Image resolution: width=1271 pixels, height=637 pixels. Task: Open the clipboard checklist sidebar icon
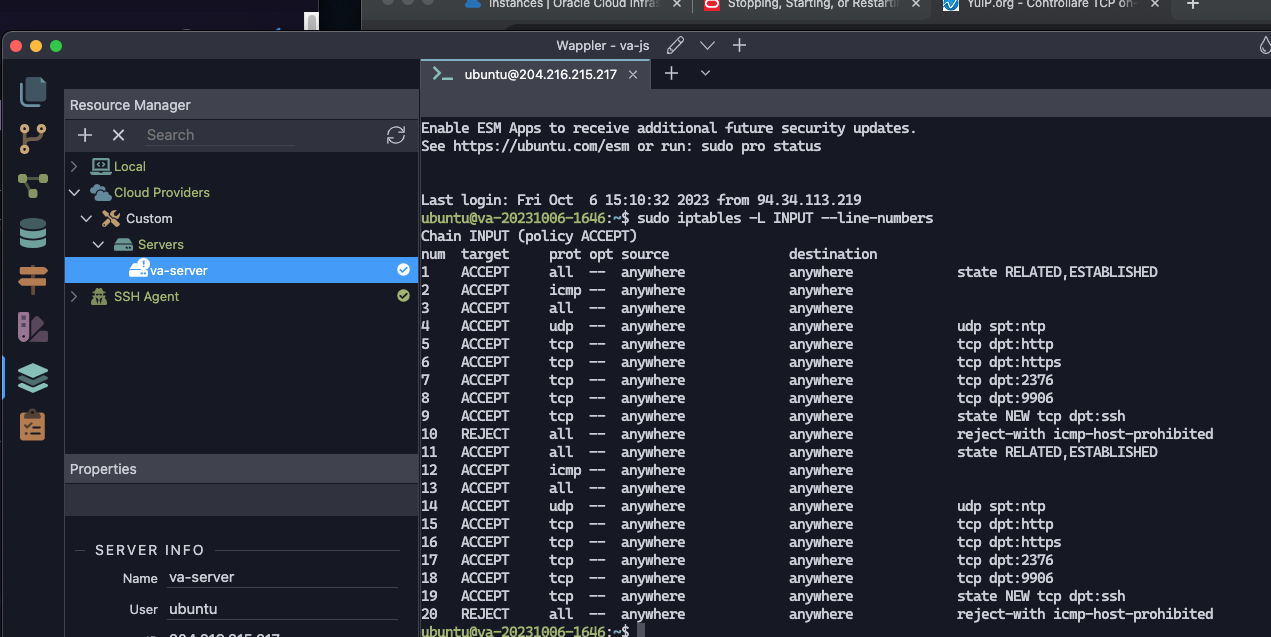(x=33, y=425)
